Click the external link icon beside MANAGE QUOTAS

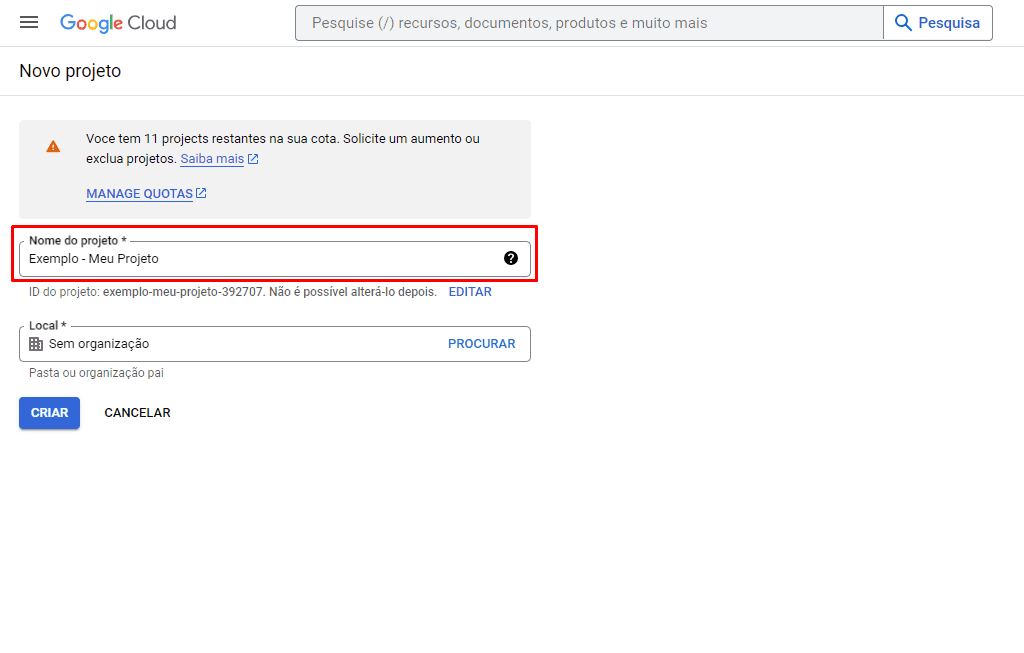pyautogui.click(x=201, y=193)
